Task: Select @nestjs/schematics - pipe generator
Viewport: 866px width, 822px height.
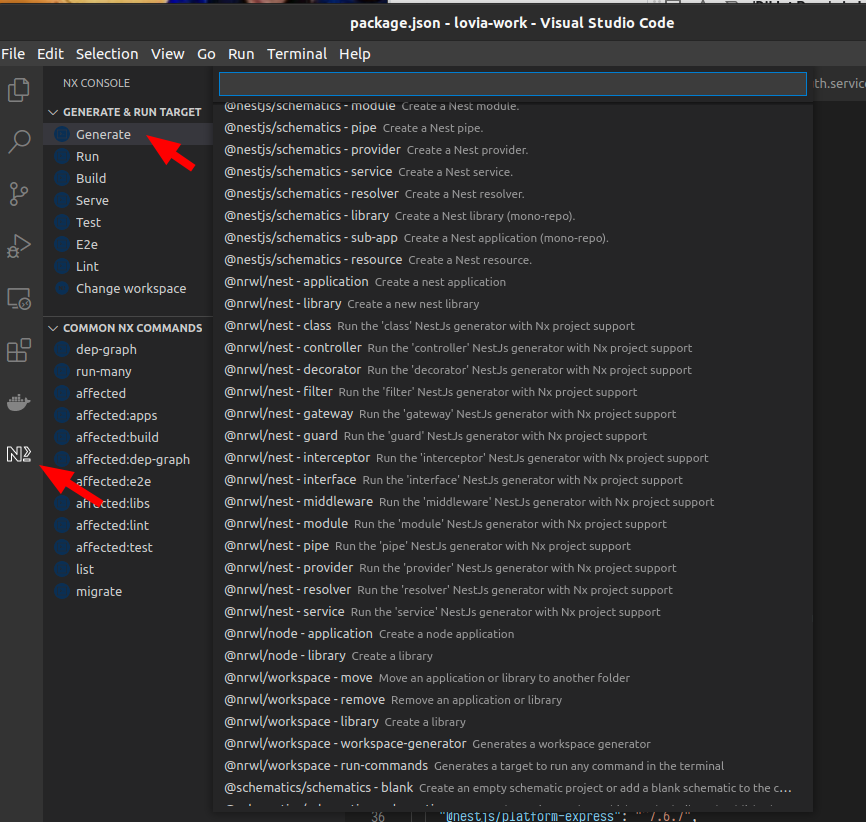Action: (x=513, y=128)
